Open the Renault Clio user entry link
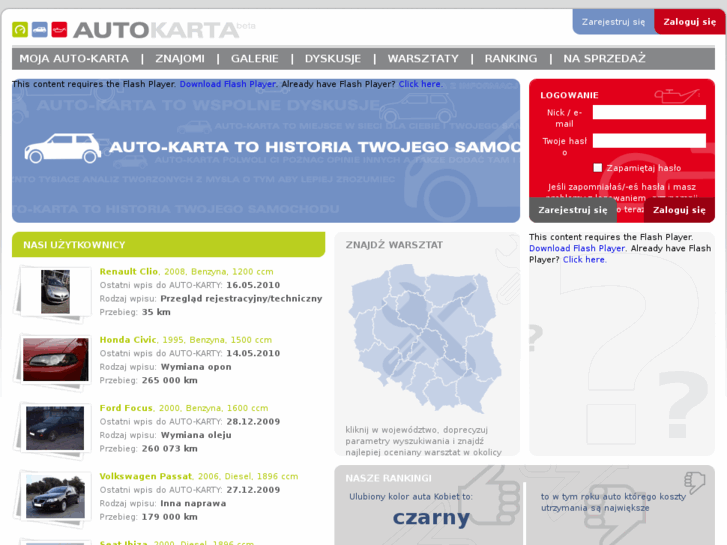The height and width of the screenshot is (545, 727). click(129, 271)
